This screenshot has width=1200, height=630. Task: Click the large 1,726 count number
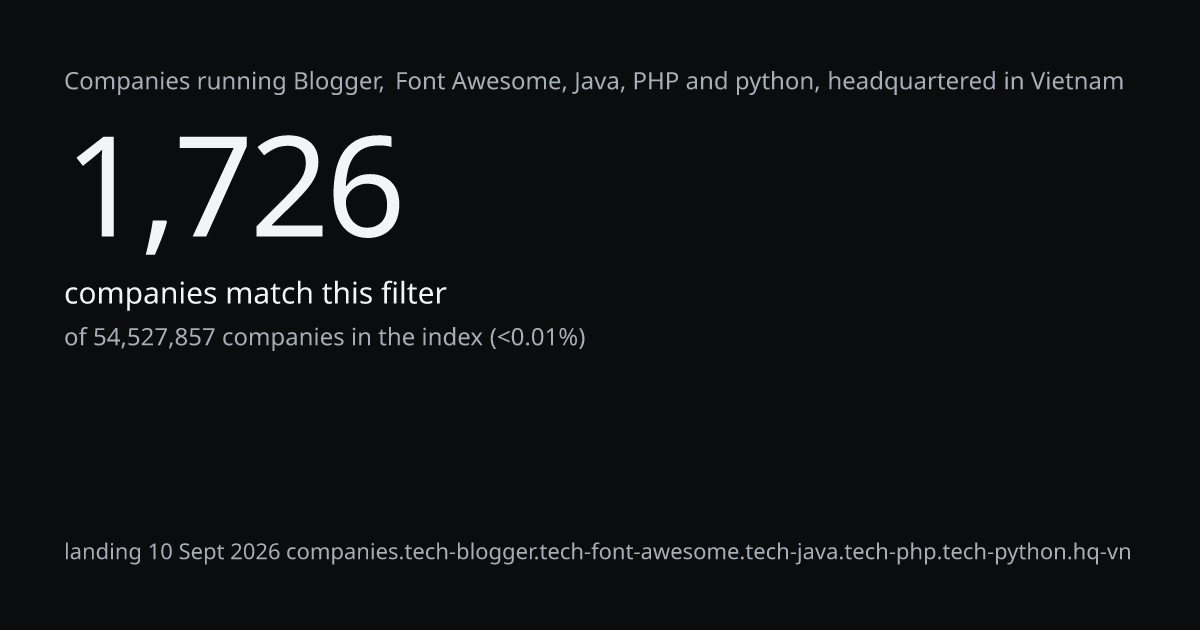[x=235, y=190]
